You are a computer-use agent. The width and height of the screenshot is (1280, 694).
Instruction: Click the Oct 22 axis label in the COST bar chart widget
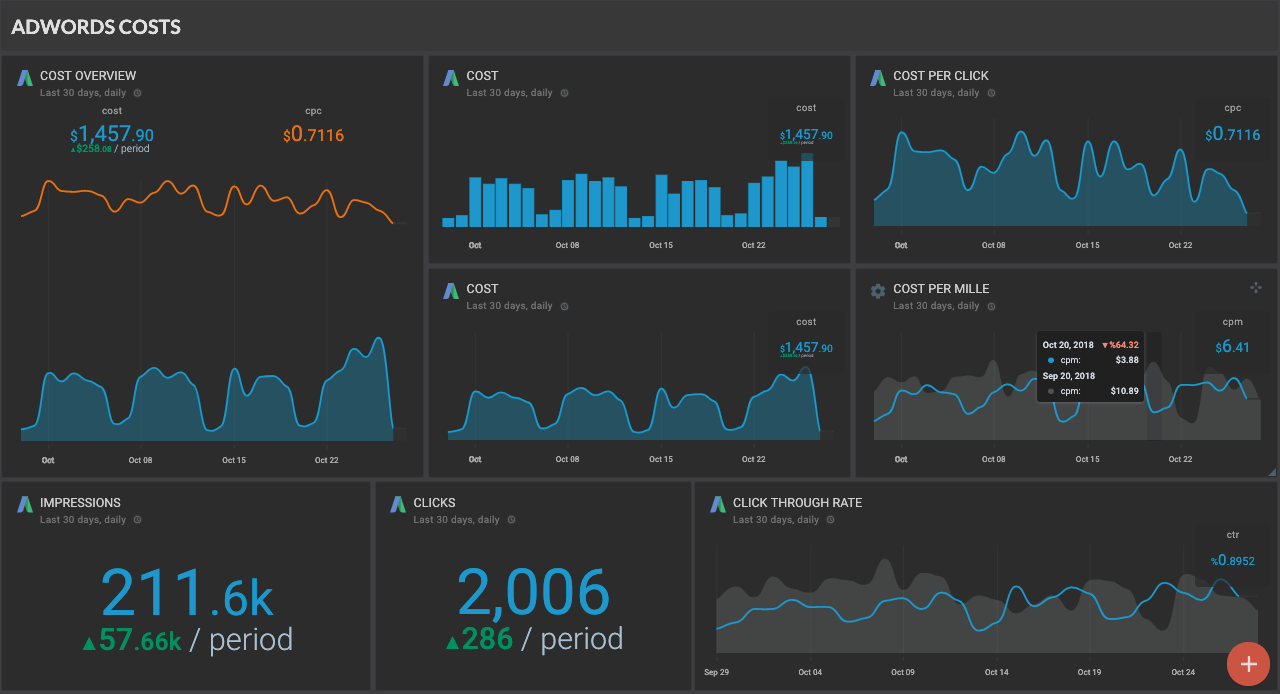coord(754,245)
